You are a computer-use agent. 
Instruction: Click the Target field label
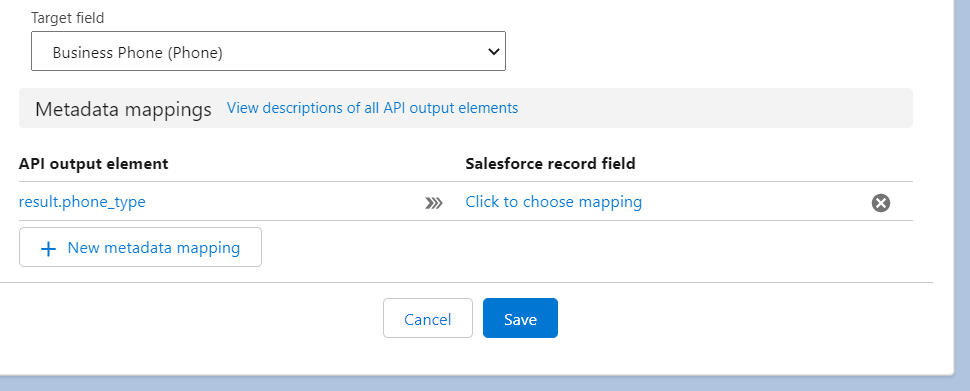(67, 19)
